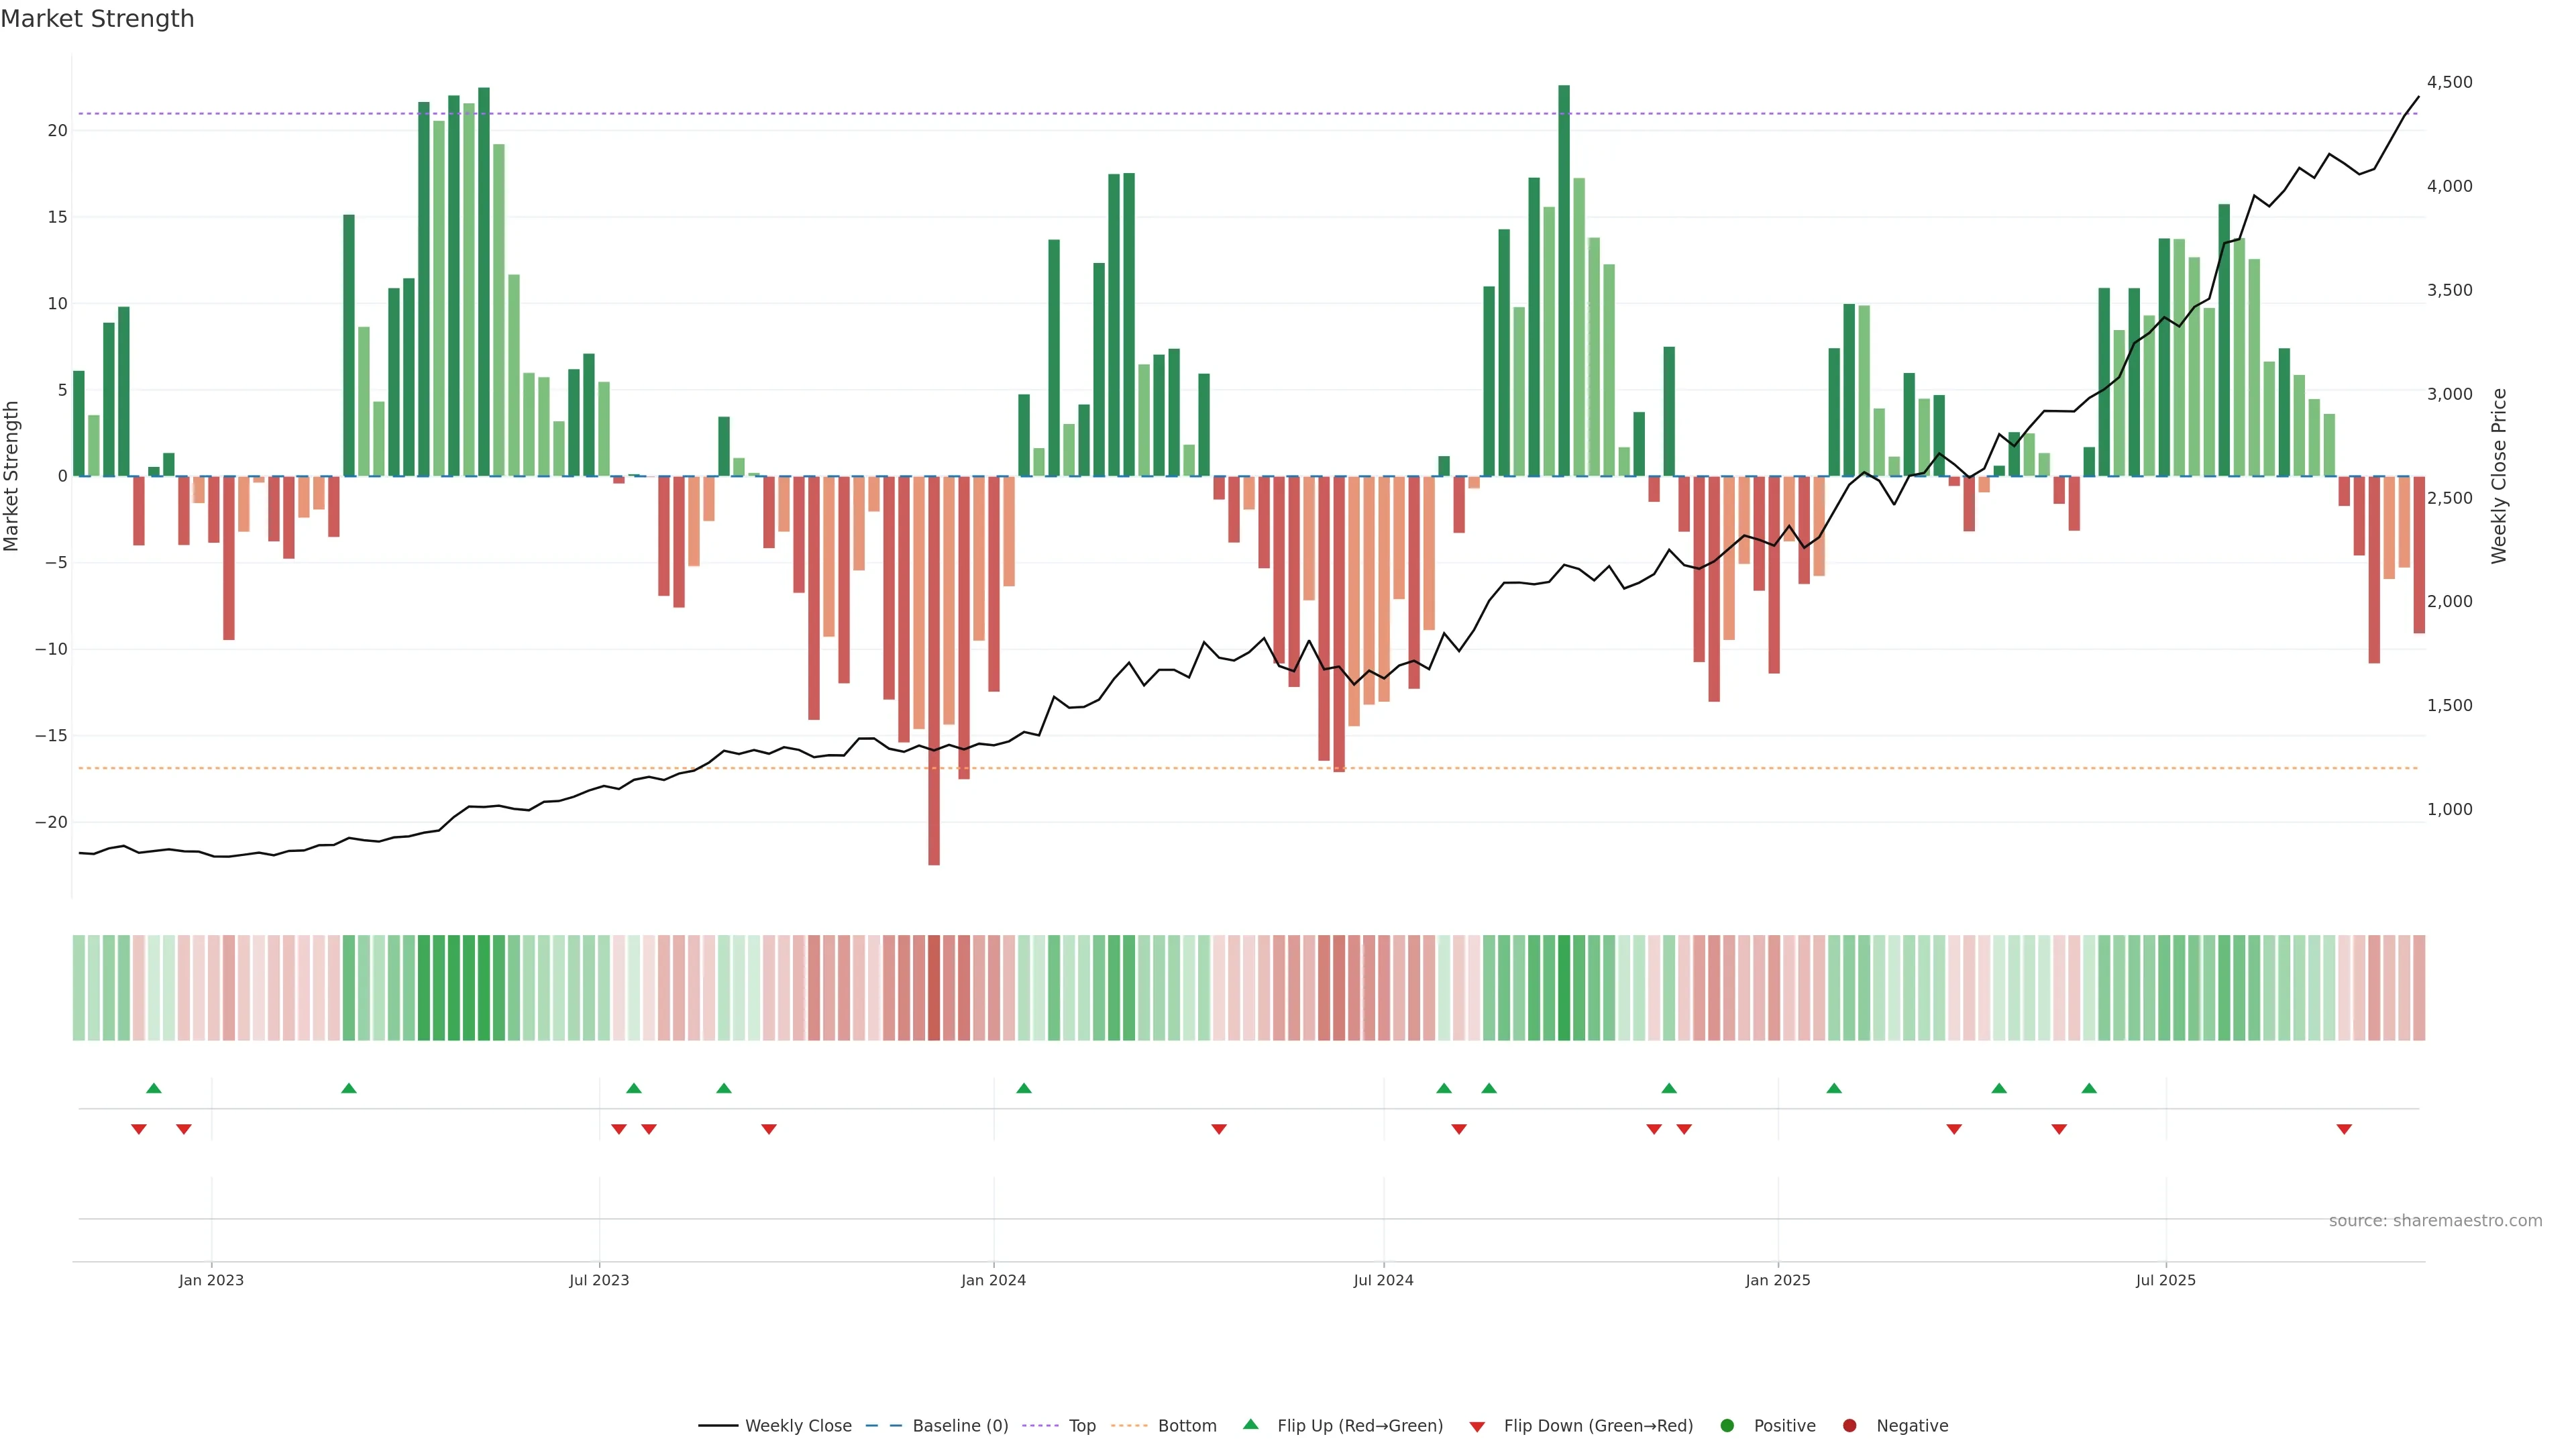Click the Top purple dotted legend icon

tap(1042, 1426)
